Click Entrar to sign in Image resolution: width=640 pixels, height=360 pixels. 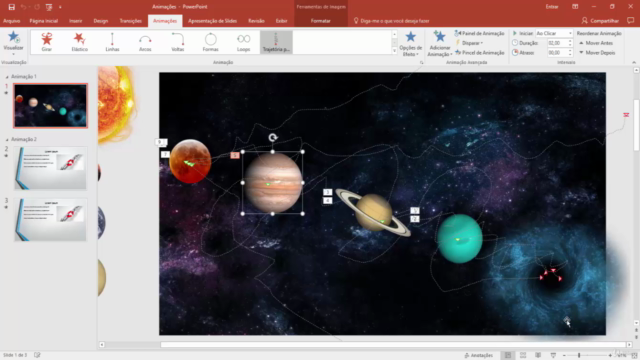pyautogui.click(x=552, y=7)
